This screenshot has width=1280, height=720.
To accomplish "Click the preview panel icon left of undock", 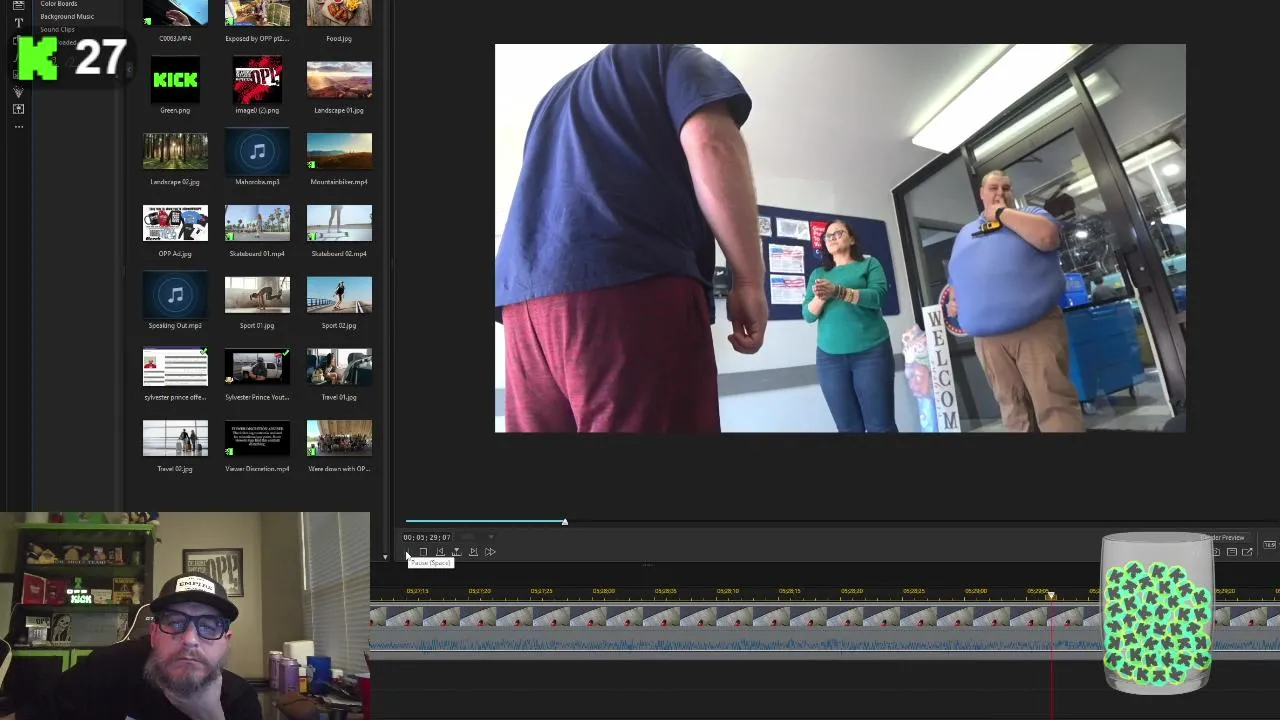I will tap(1232, 552).
